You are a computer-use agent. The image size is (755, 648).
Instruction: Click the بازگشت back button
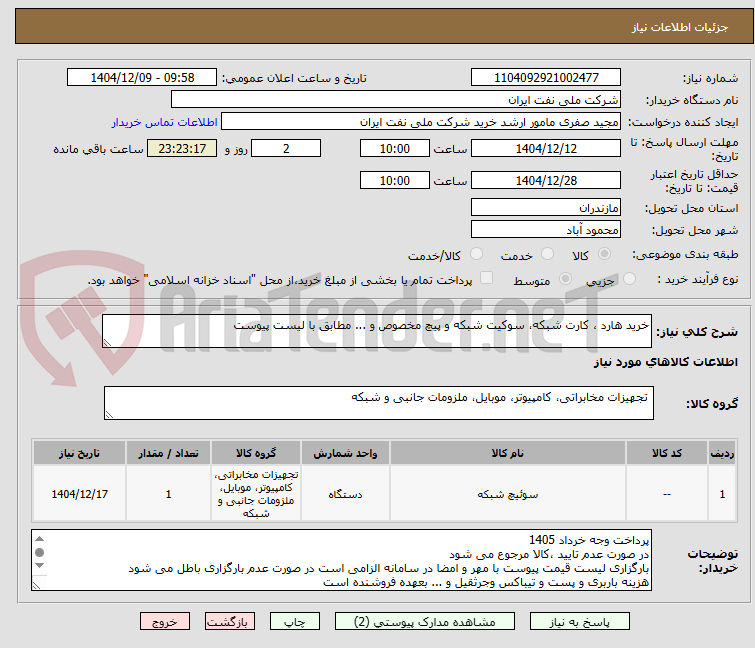[x=230, y=621]
